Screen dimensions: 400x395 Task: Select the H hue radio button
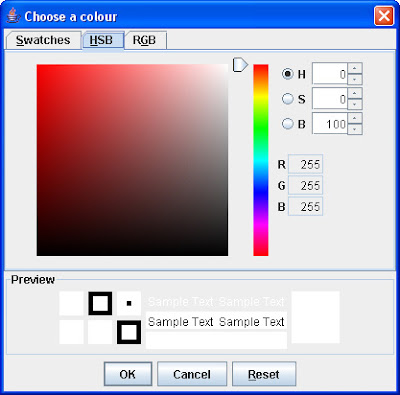pyautogui.click(x=288, y=74)
